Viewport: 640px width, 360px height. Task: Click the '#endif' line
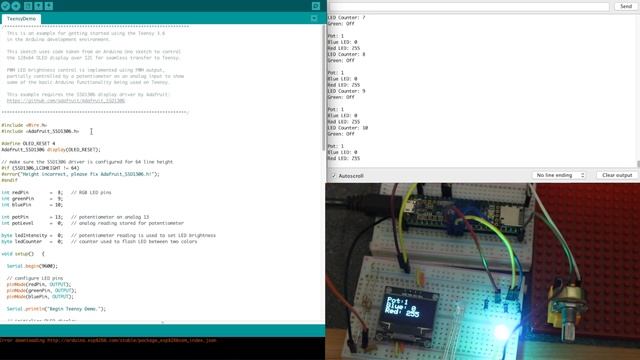[9, 180]
